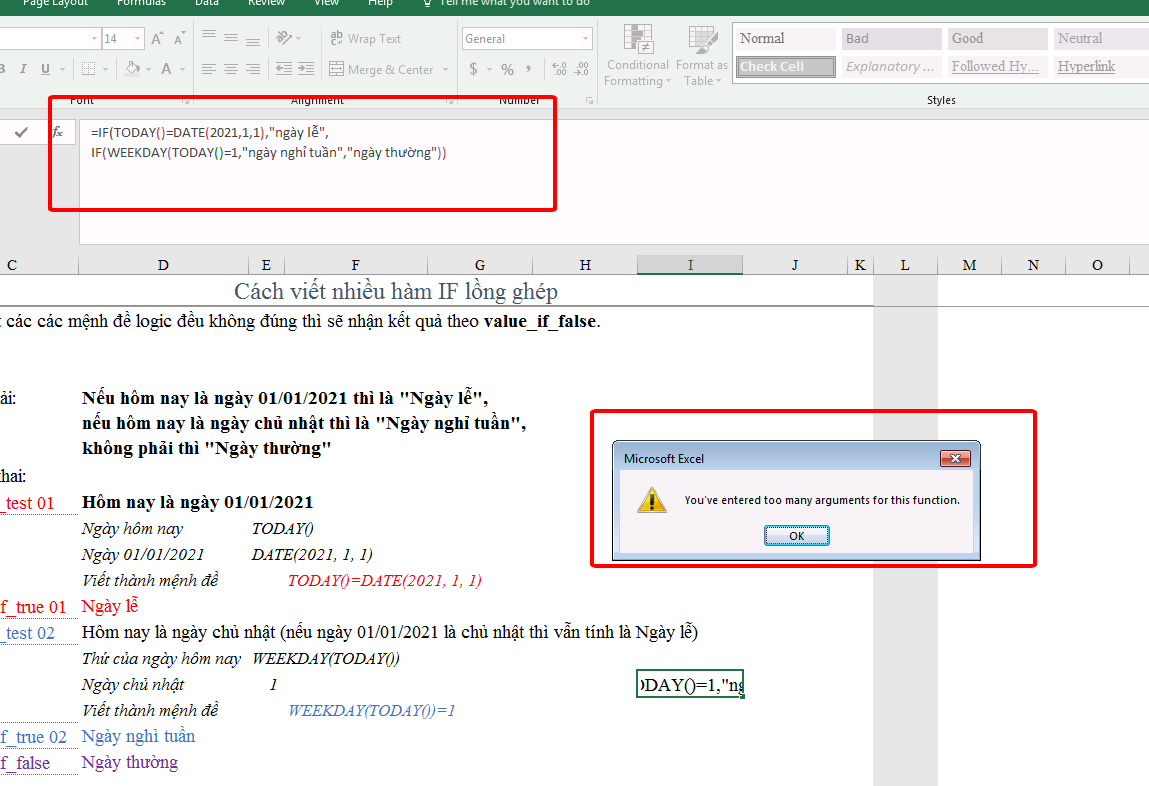Image resolution: width=1149 pixels, height=786 pixels.
Task: Align text to the right
Action: 253,69
